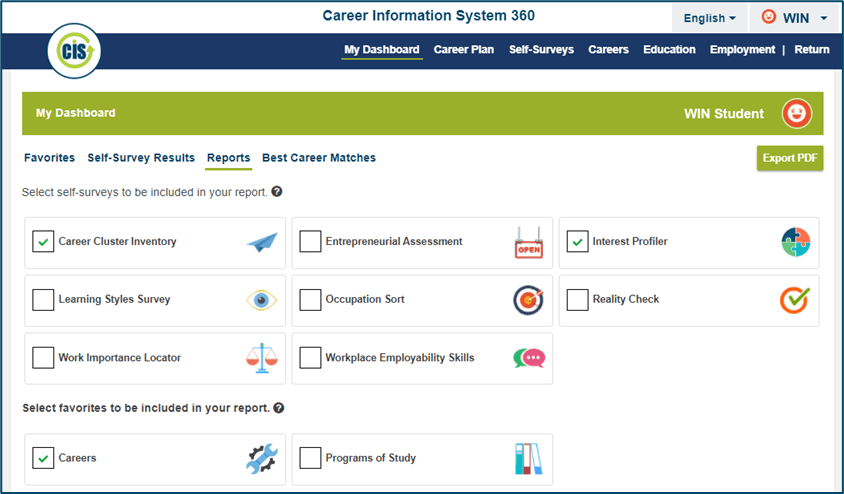This screenshot has width=844, height=494.
Task: Check Programs of Study checkbox
Action: [x=310, y=458]
